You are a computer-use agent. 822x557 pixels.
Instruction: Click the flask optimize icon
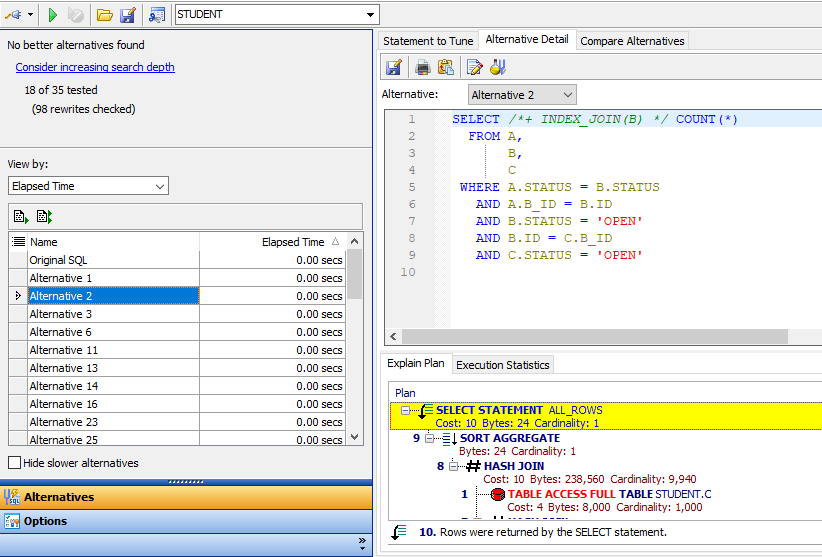coord(497,67)
